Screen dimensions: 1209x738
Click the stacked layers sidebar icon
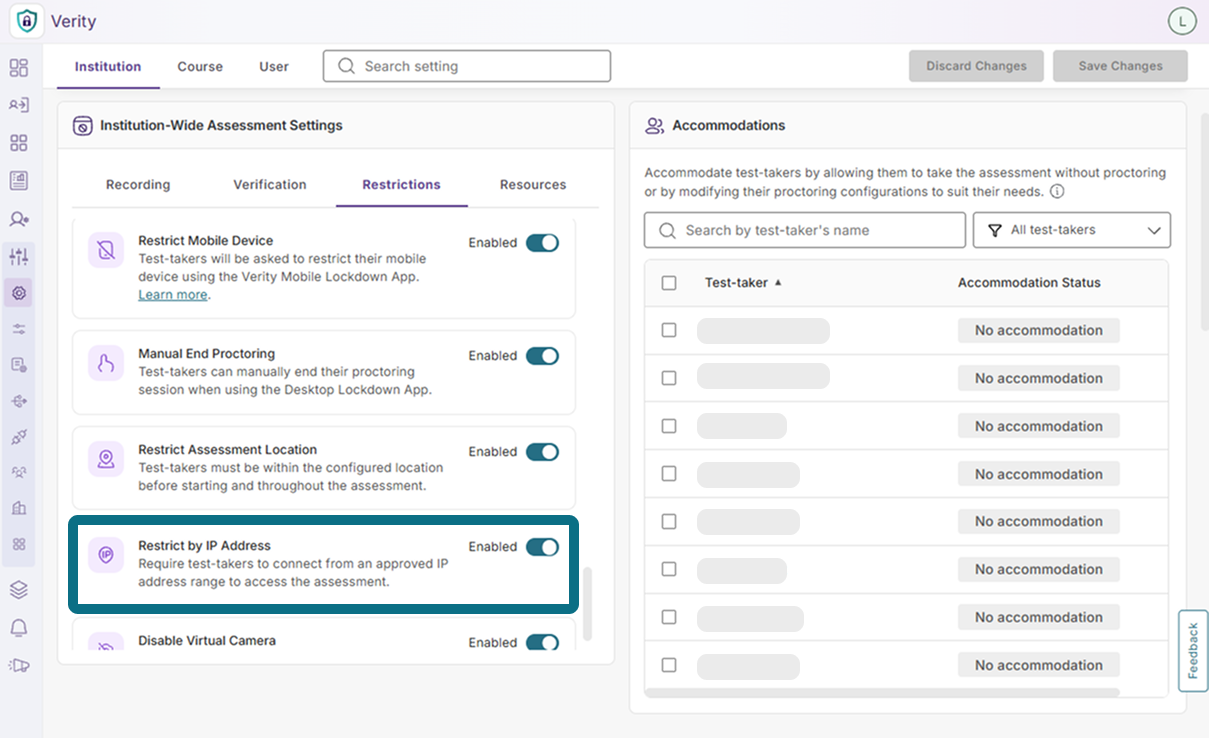pyautogui.click(x=19, y=589)
